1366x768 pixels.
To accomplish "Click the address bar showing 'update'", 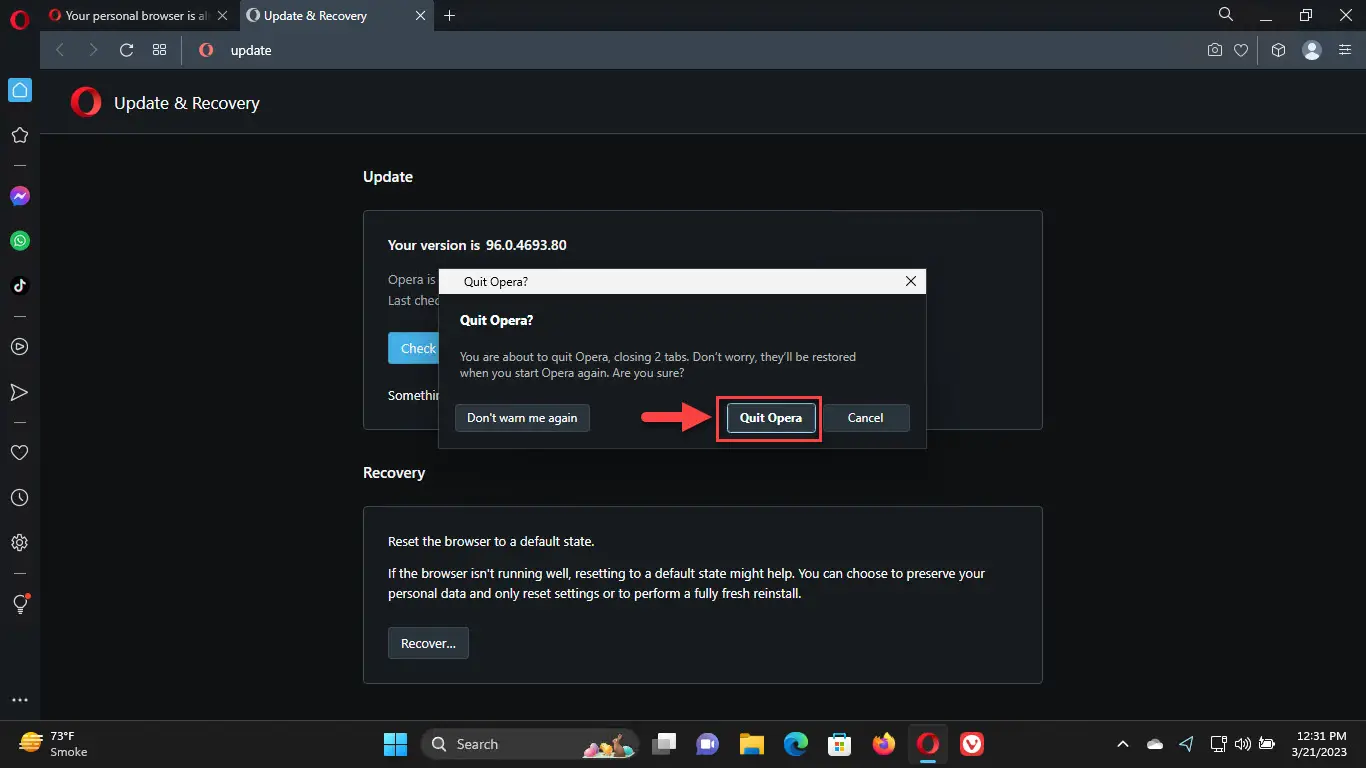I will point(690,50).
